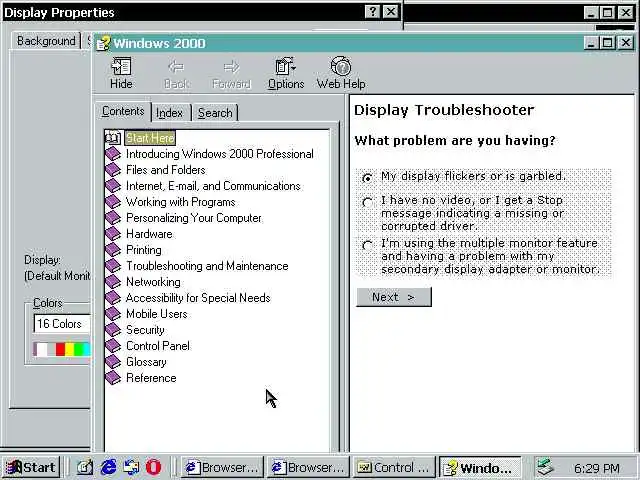
Task: Open the 16 Colors dropdown in Display Properties
Action: [62, 324]
